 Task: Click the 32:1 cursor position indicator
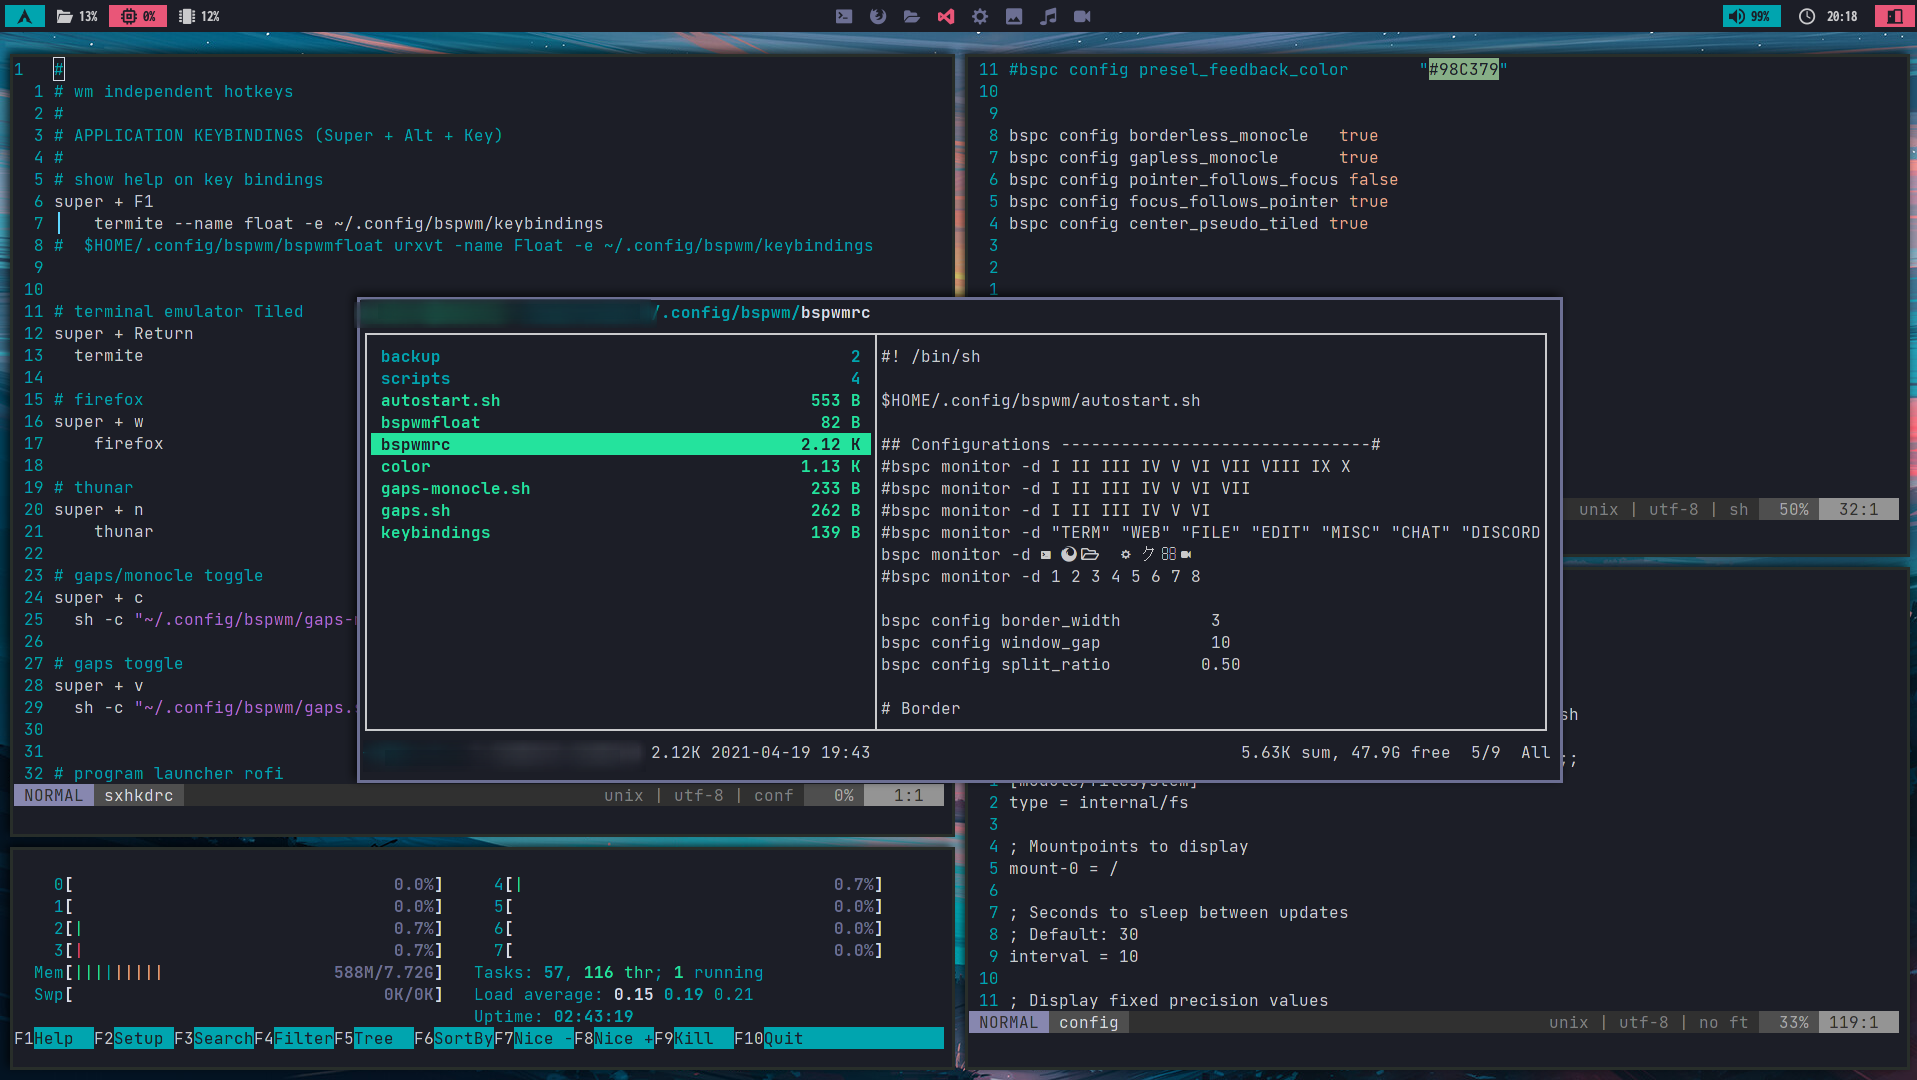1858,509
